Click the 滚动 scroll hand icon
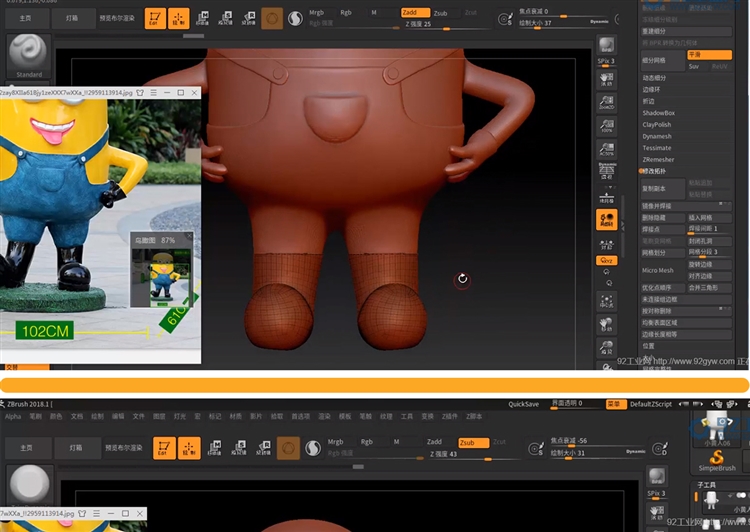This screenshot has width=750, height=532. tap(607, 79)
